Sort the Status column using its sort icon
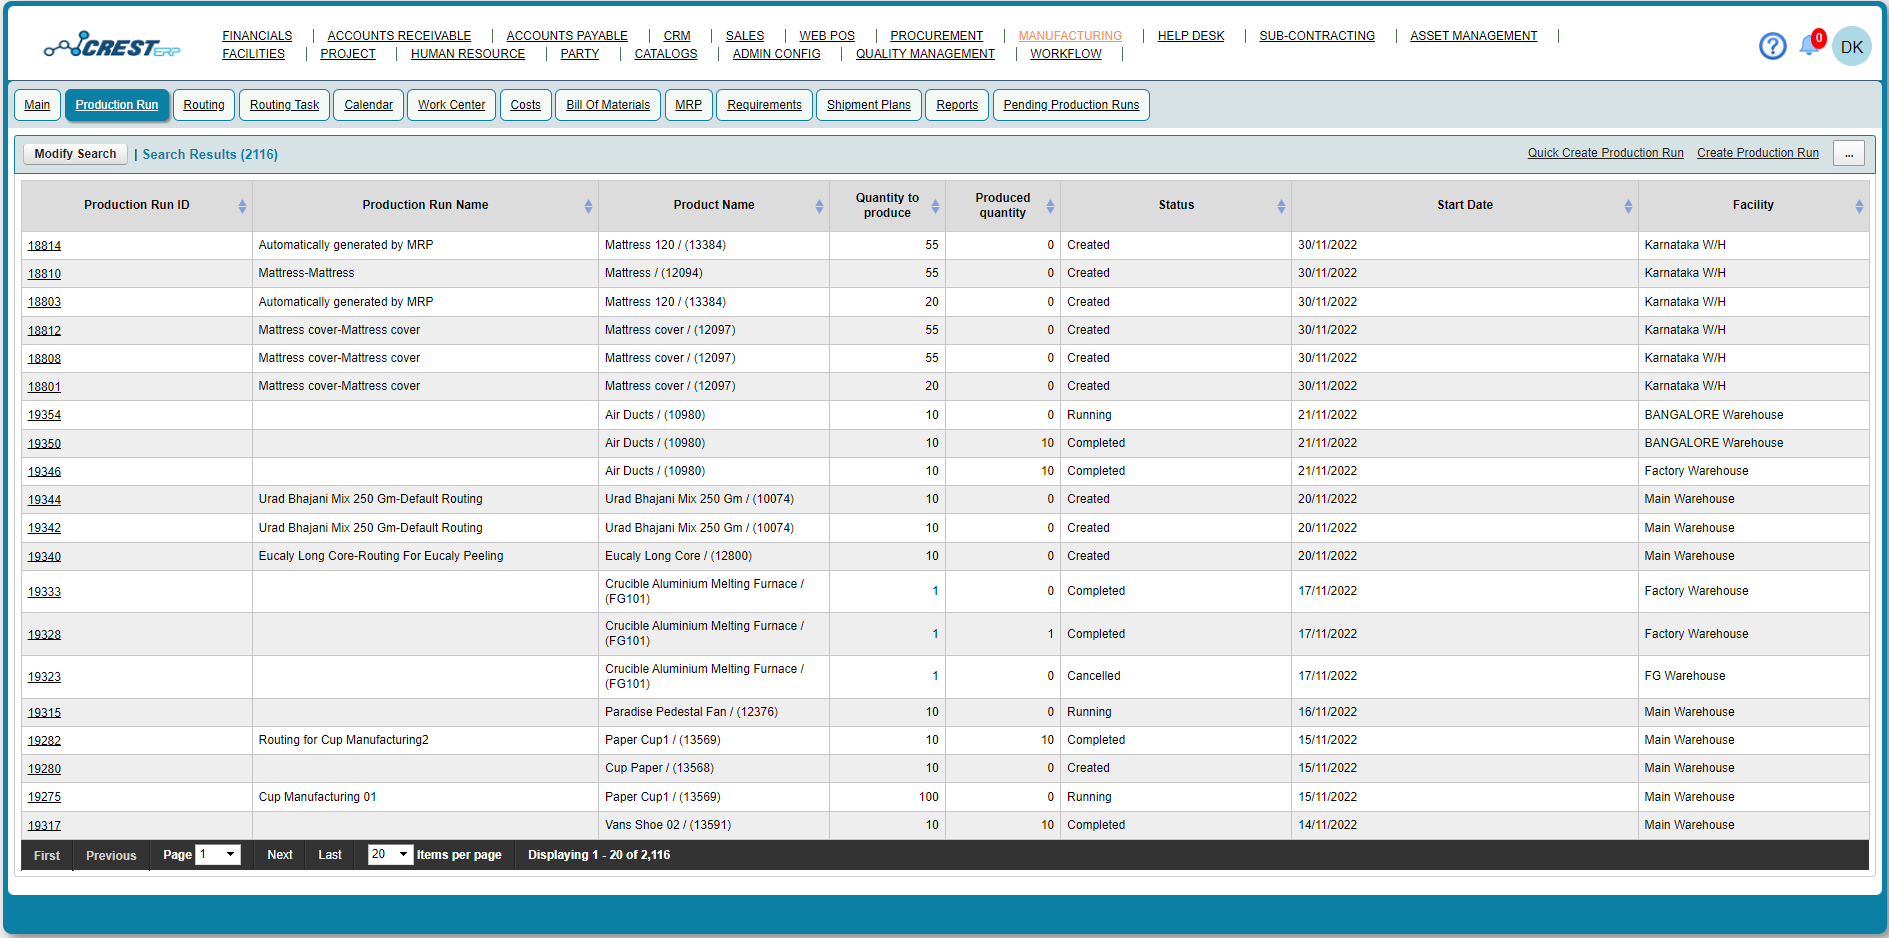This screenshot has height=938, width=1889. click(x=1281, y=205)
